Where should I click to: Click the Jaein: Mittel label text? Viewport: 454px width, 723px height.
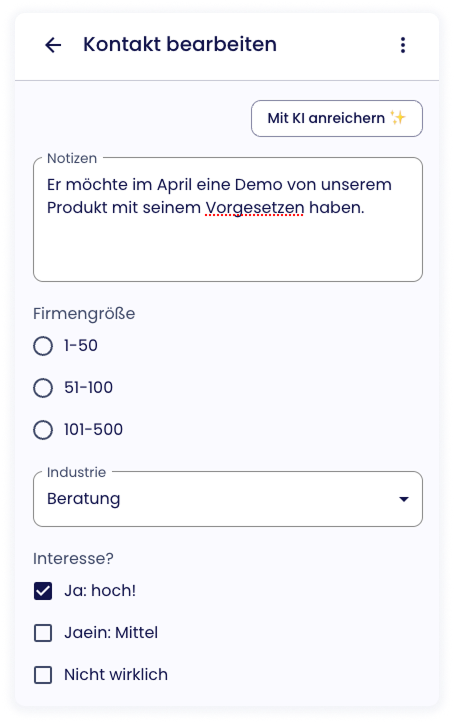111,633
